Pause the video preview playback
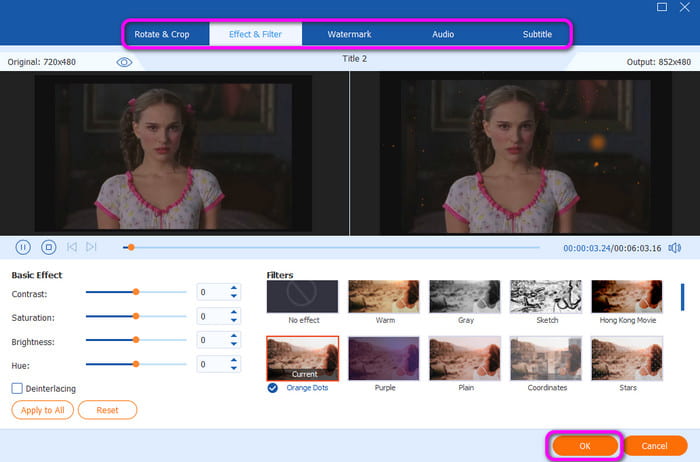This screenshot has width=700, height=462. coord(23,247)
